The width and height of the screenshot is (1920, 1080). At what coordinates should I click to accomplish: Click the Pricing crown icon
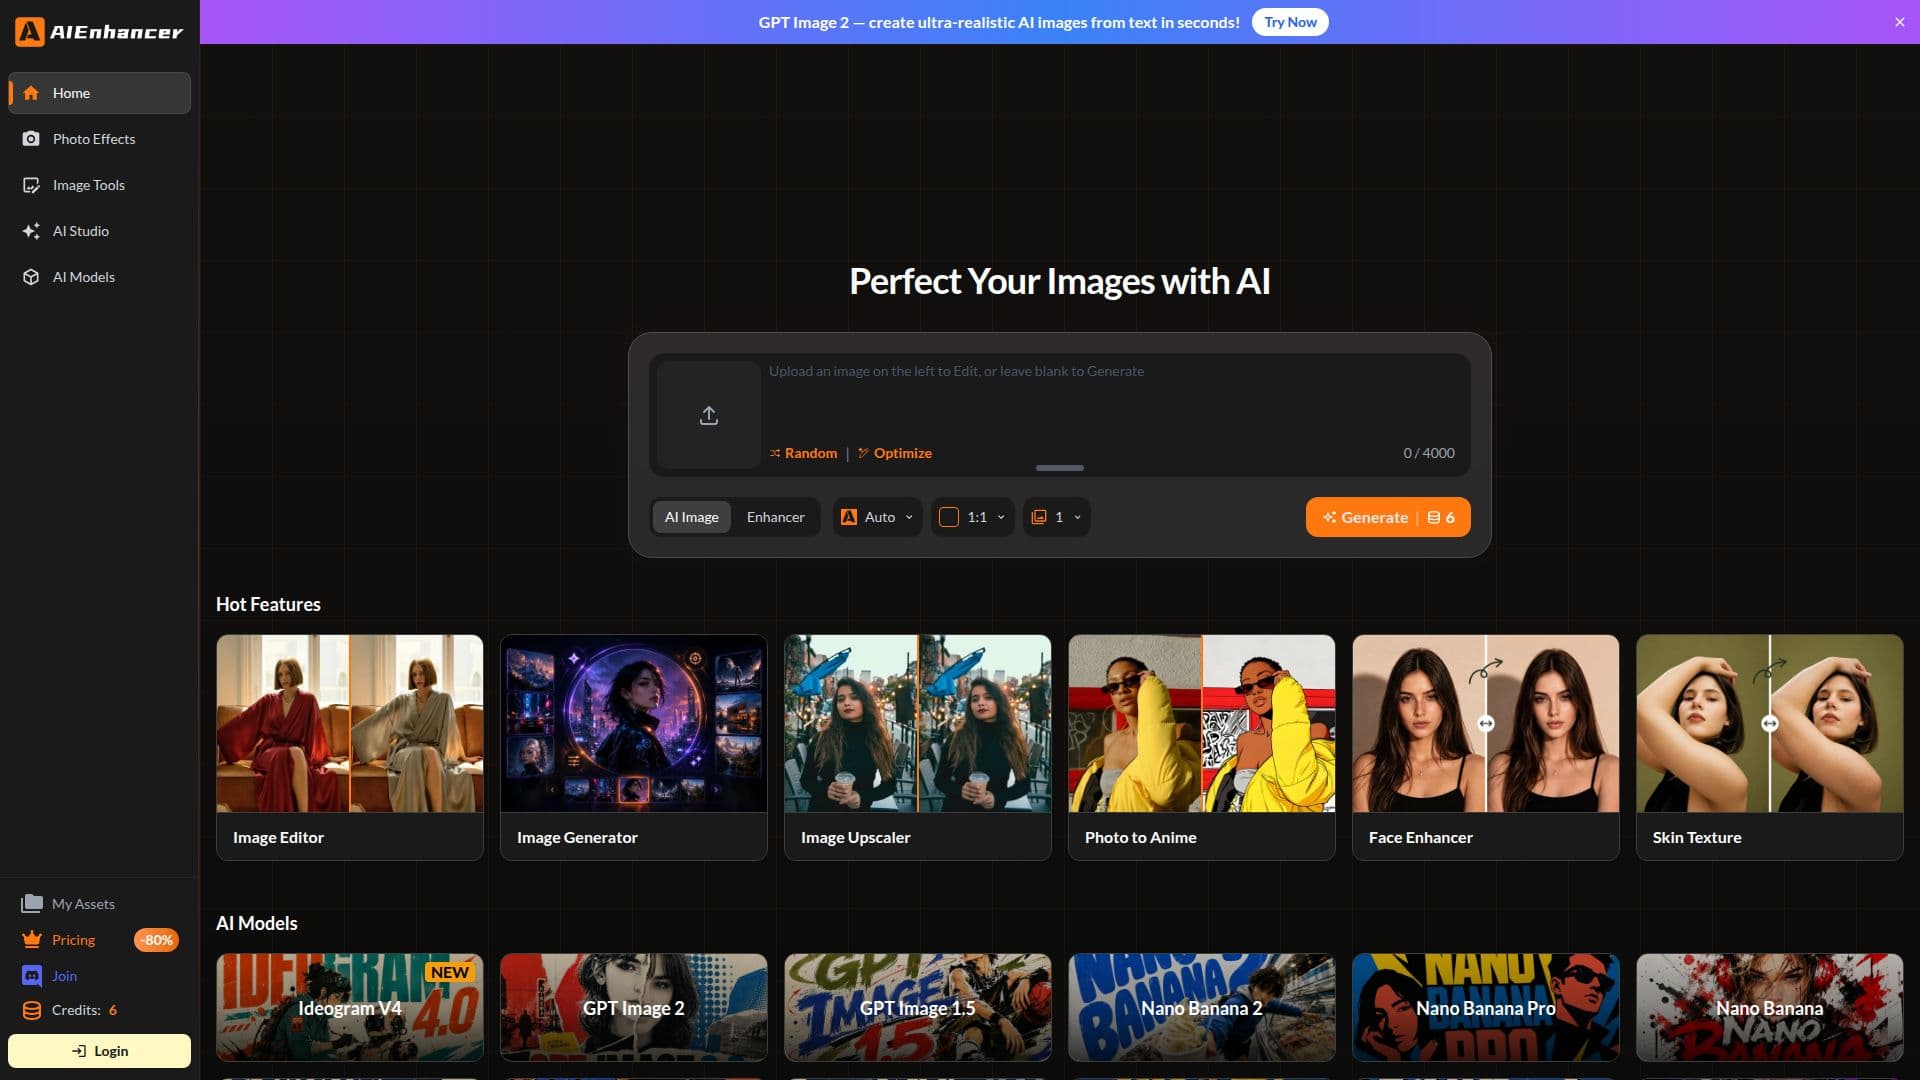(x=32, y=940)
